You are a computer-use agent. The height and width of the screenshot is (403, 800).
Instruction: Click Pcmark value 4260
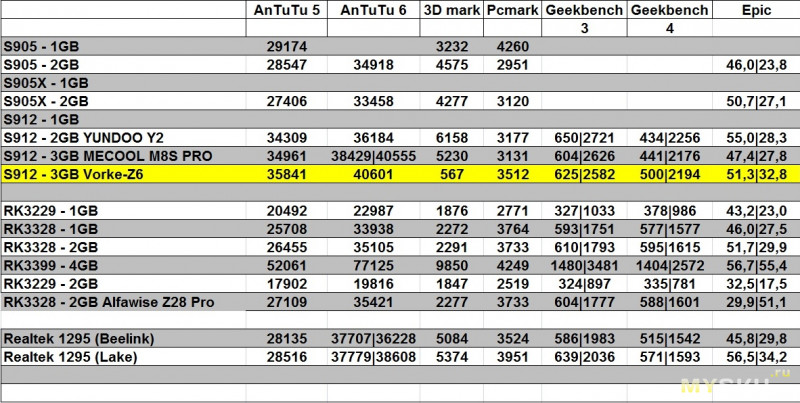click(x=513, y=47)
